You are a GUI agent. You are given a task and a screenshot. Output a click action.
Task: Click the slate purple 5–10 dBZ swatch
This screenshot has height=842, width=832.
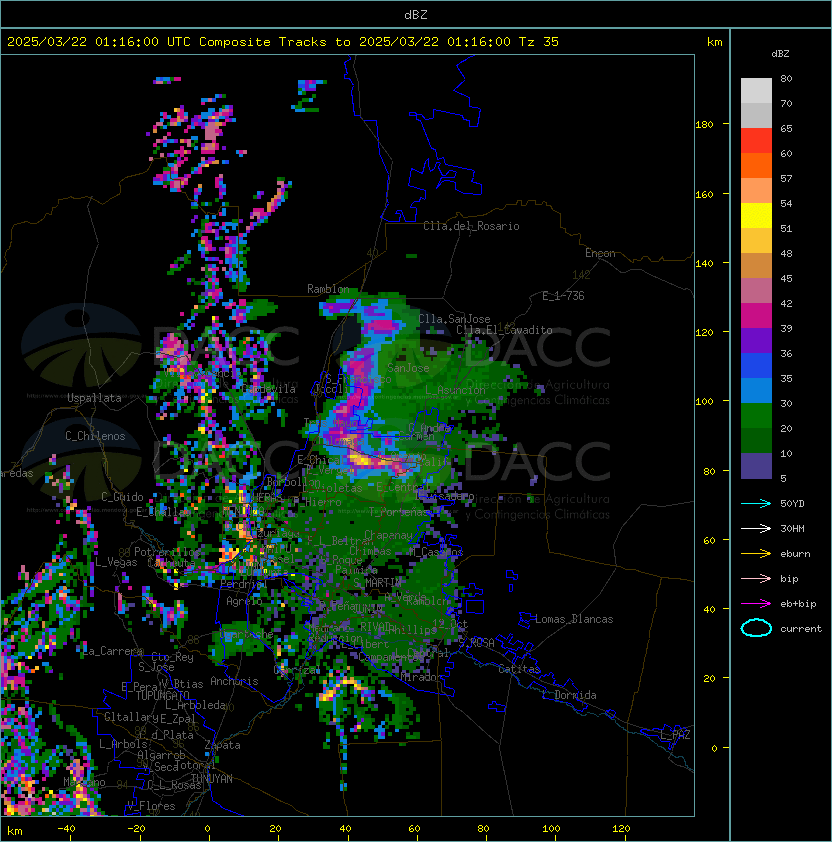point(756,465)
